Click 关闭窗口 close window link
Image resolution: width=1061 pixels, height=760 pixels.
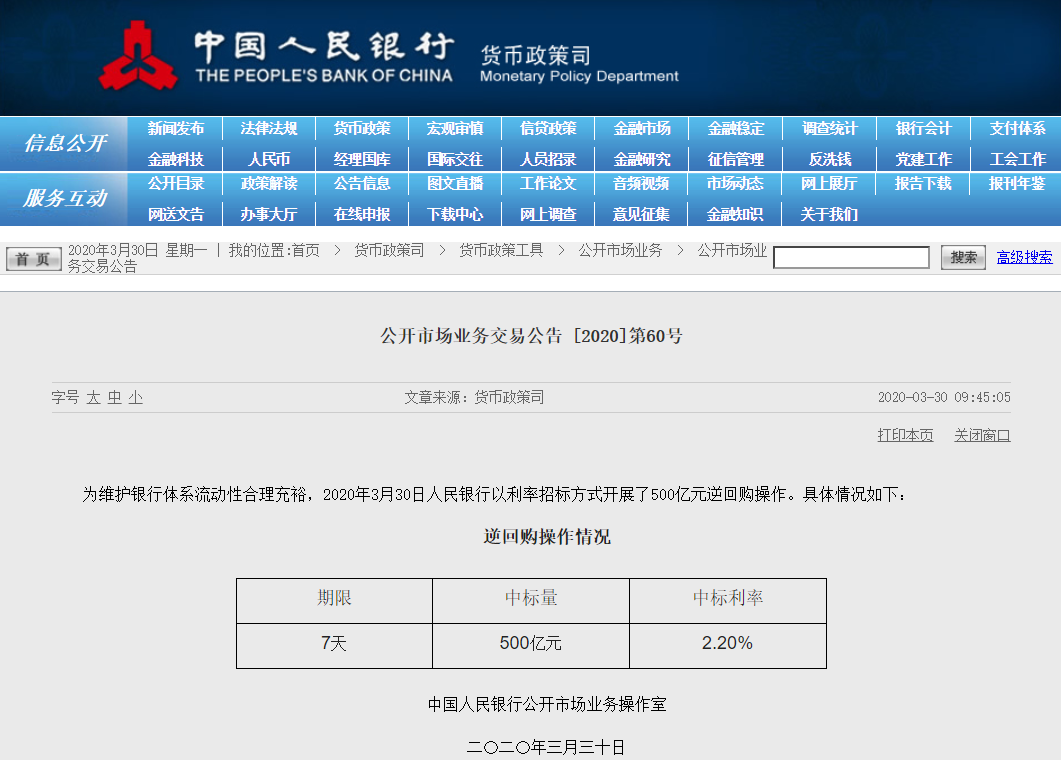pyautogui.click(x=982, y=435)
